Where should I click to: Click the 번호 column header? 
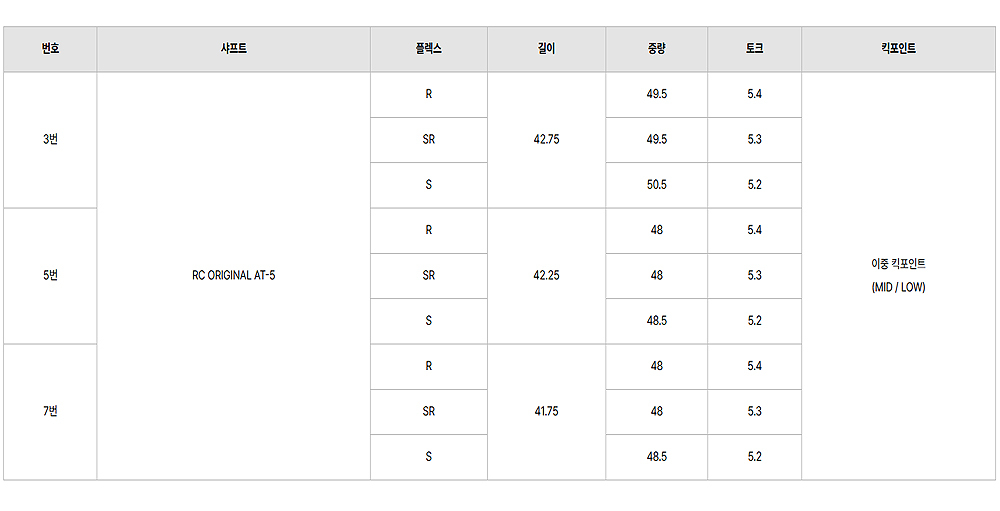(x=50, y=49)
